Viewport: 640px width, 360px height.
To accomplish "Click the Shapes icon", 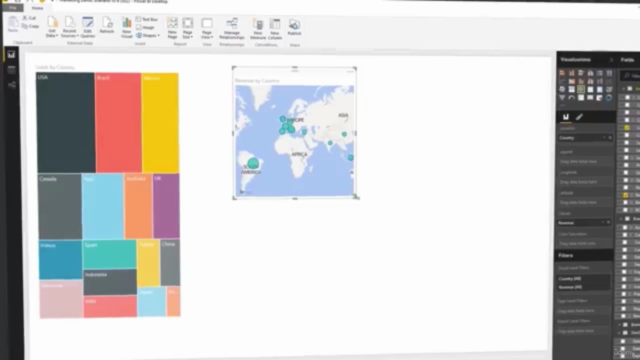I will point(139,36).
